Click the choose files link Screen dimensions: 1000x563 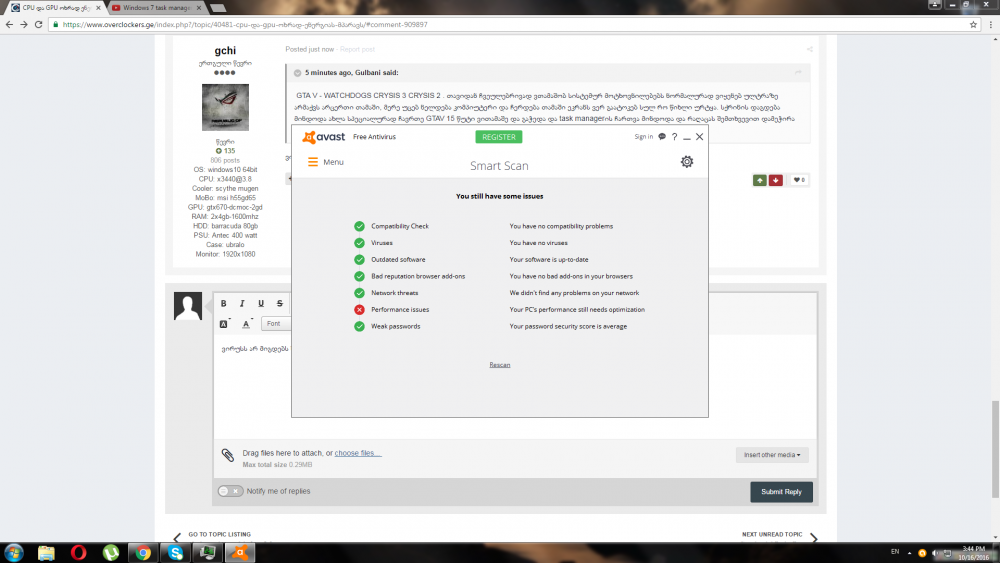(x=357, y=453)
